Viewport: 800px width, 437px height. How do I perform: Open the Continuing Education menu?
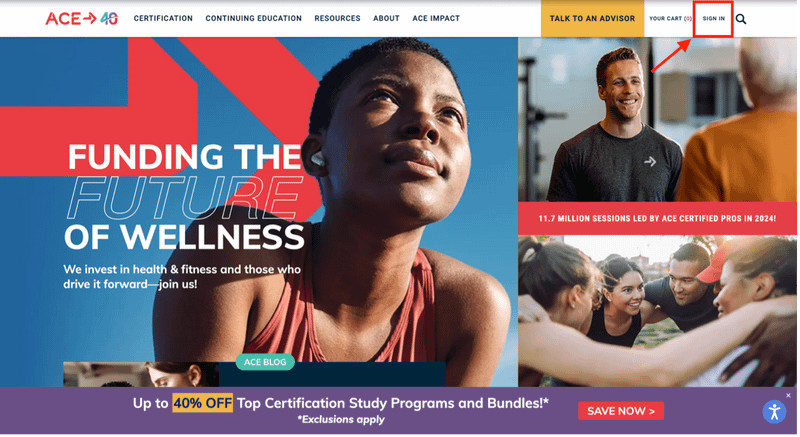point(254,18)
